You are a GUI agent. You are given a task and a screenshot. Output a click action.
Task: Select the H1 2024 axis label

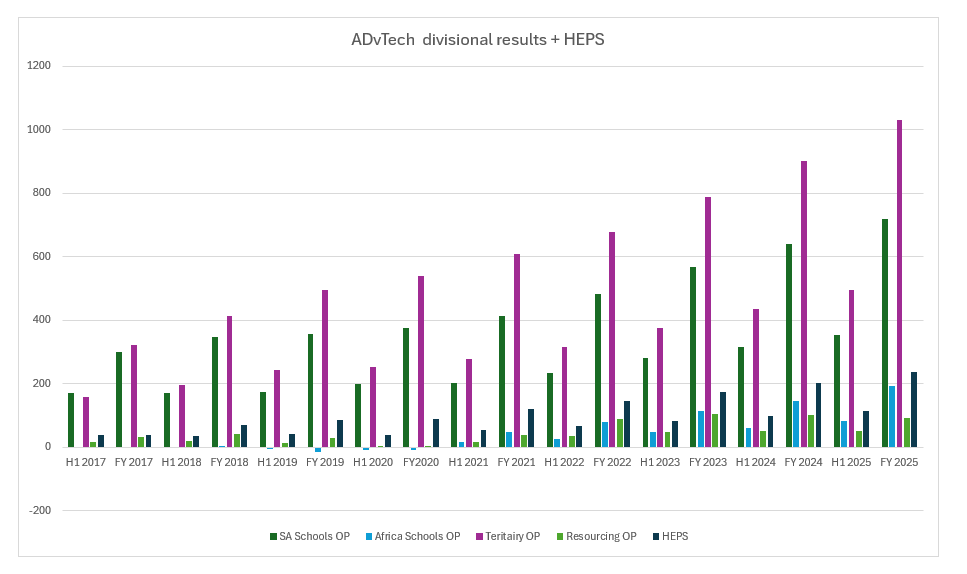[x=756, y=462]
